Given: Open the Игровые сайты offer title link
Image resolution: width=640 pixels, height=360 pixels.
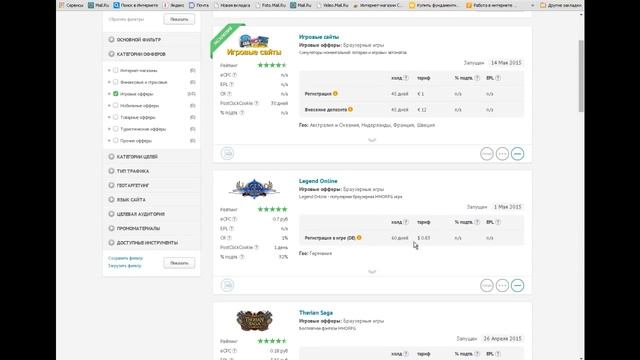Looking at the screenshot, I should click(x=319, y=37).
